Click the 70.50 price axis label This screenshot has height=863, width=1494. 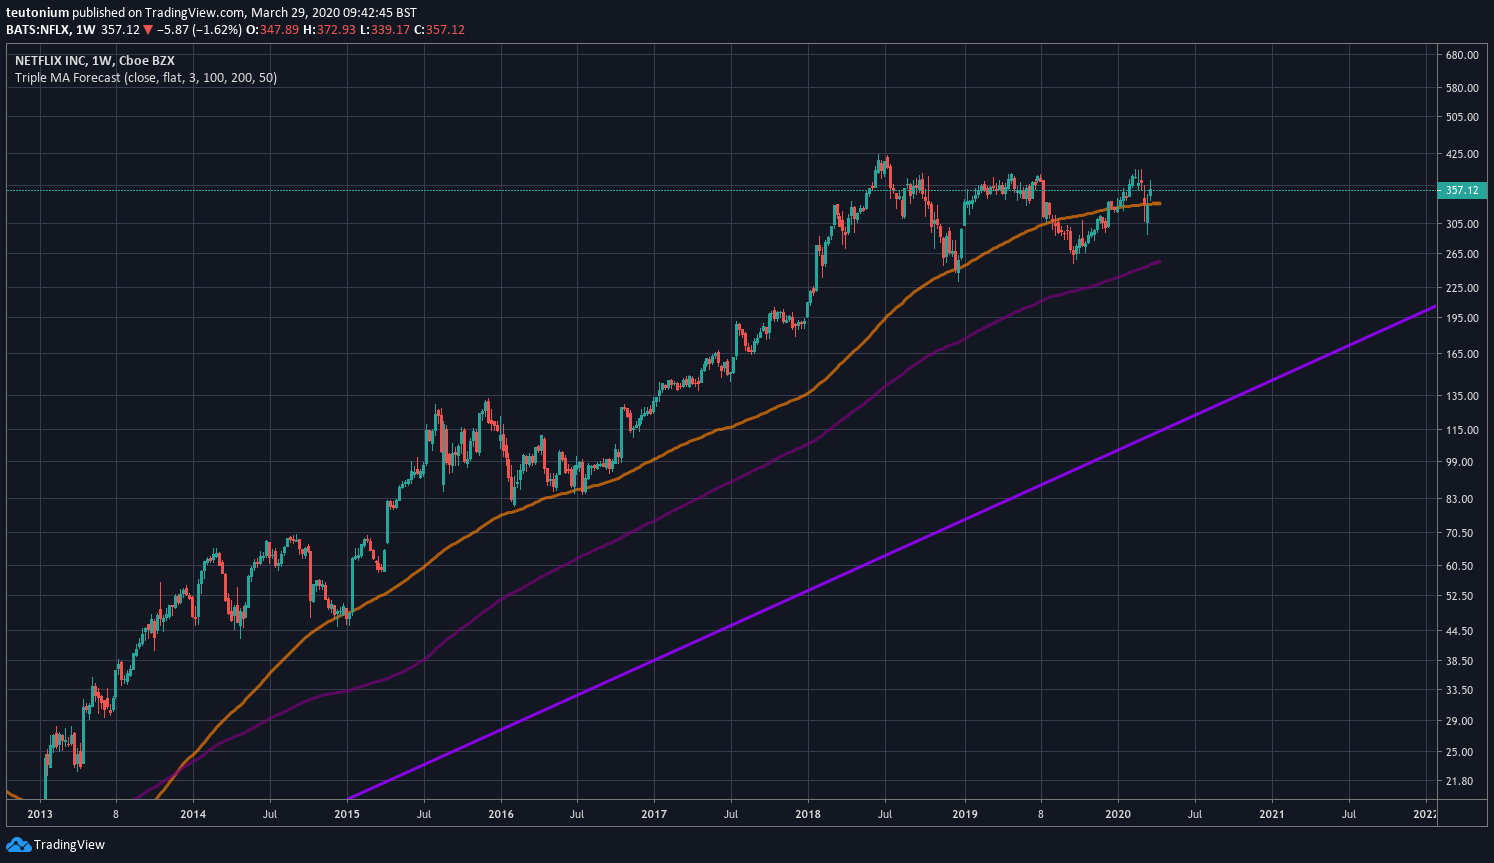pyautogui.click(x=1460, y=533)
